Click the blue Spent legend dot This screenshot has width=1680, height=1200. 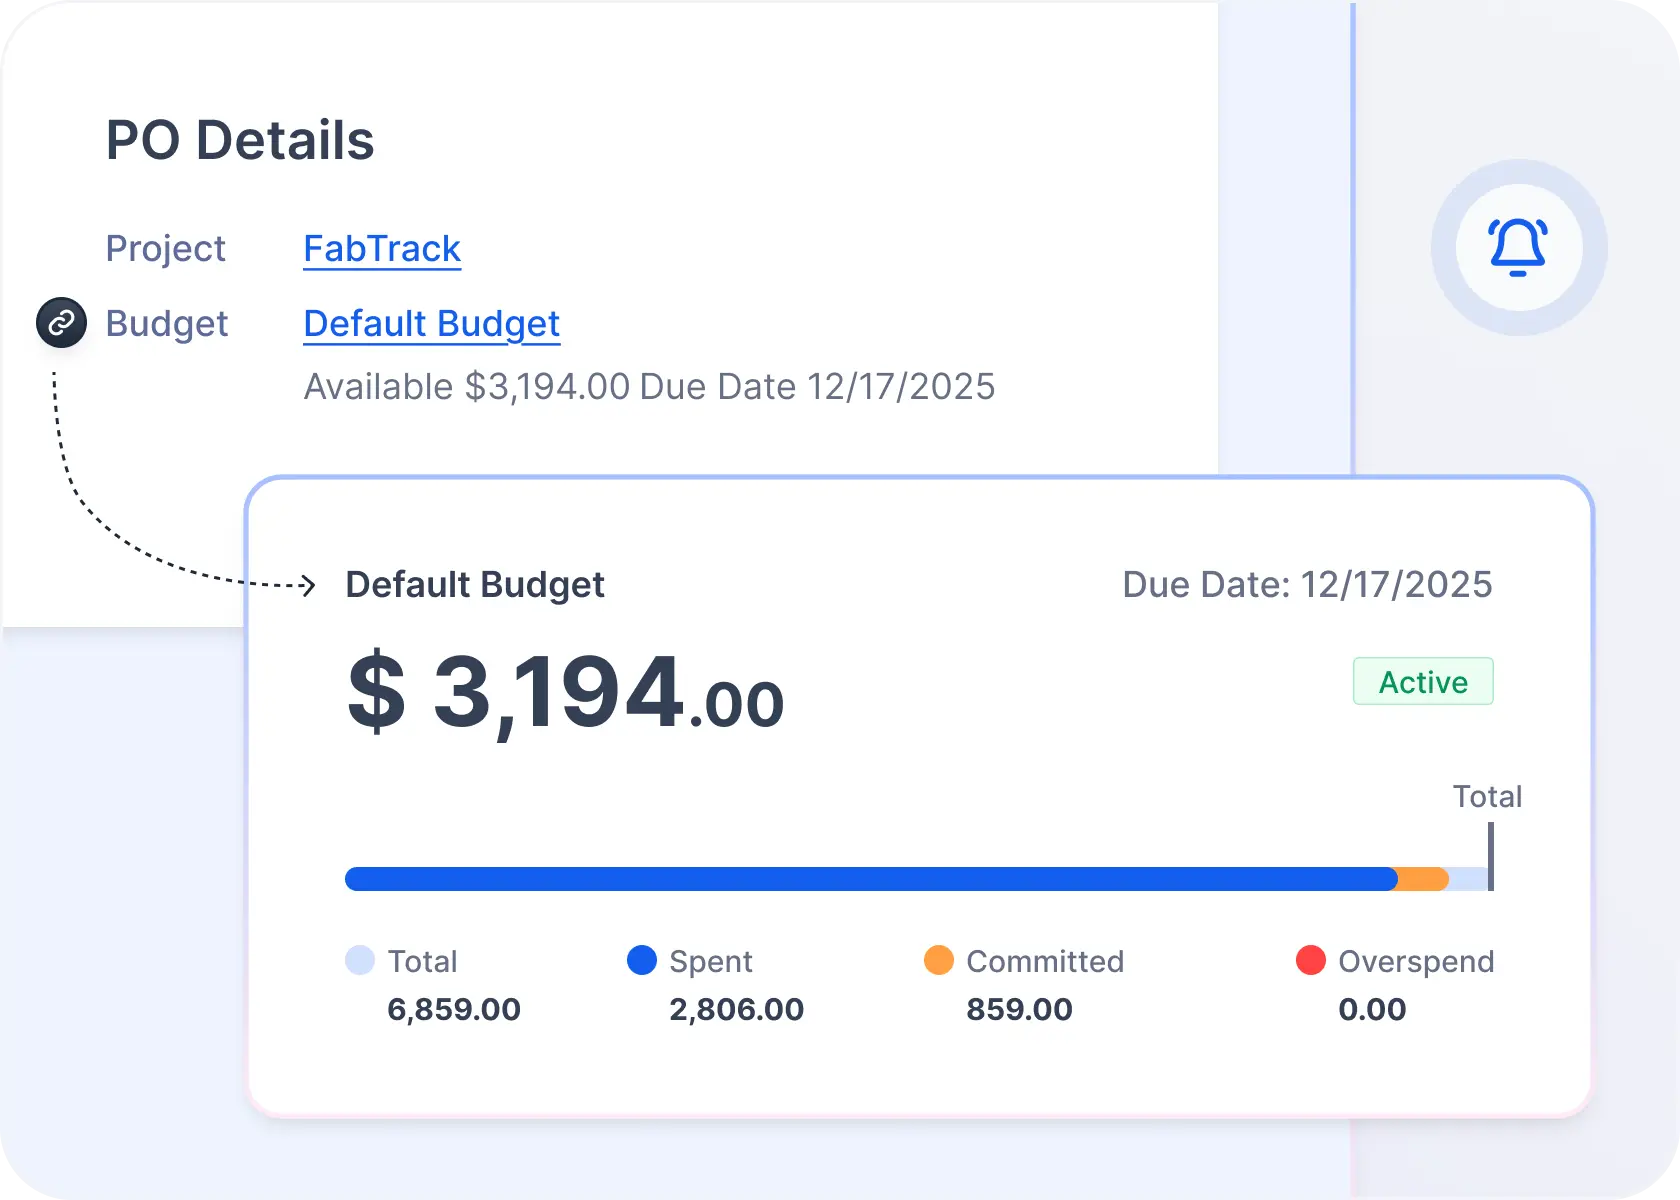coord(642,960)
